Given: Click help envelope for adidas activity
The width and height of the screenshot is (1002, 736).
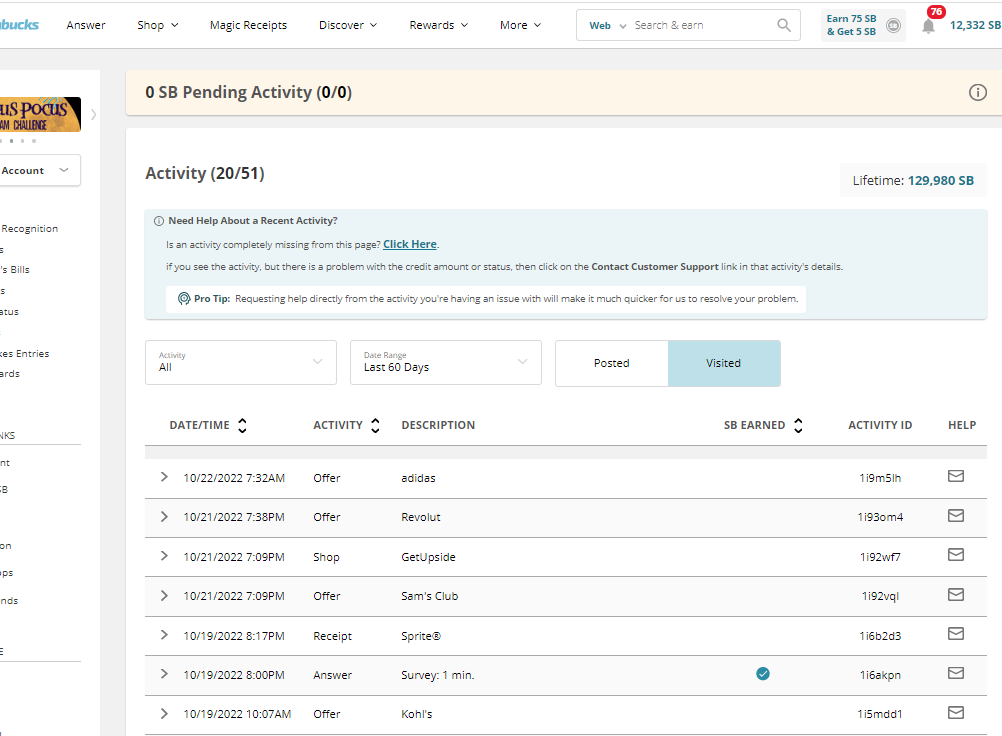Looking at the screenshot, I should [x=955, y=477].
